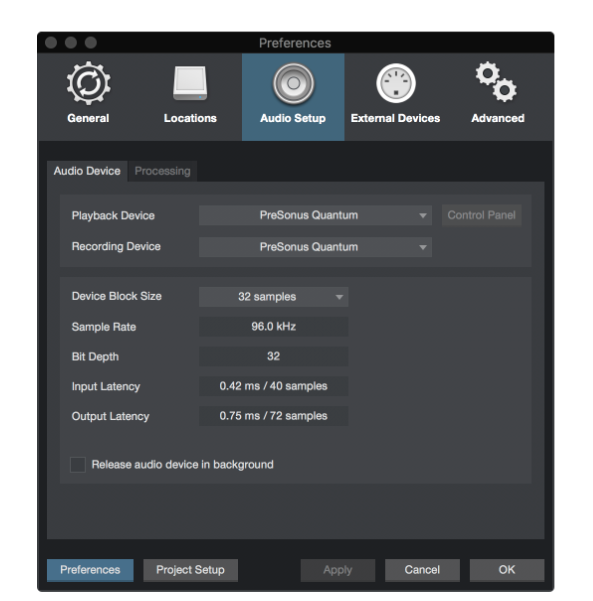Select the Locations drive icon
Viewport: 593px width, 601px height.
190,83
